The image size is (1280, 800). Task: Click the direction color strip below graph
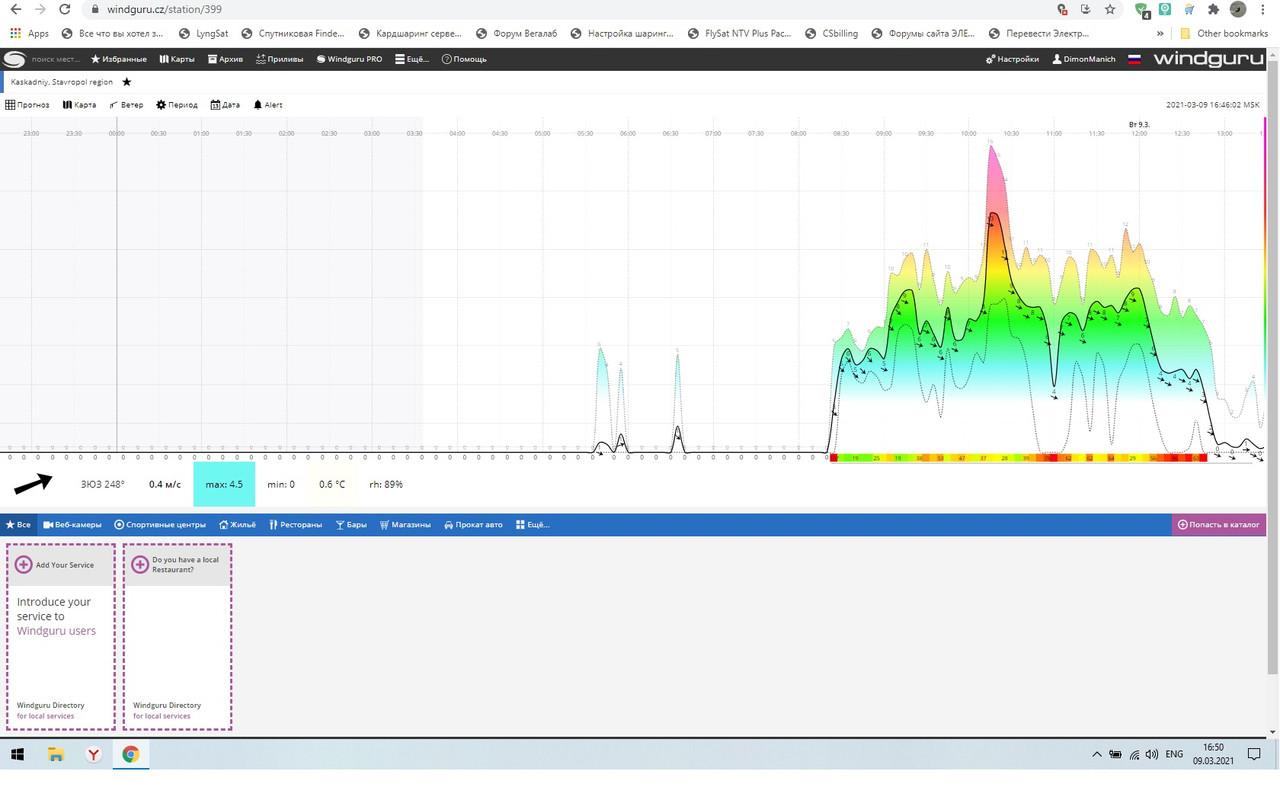coord(1019,457)
